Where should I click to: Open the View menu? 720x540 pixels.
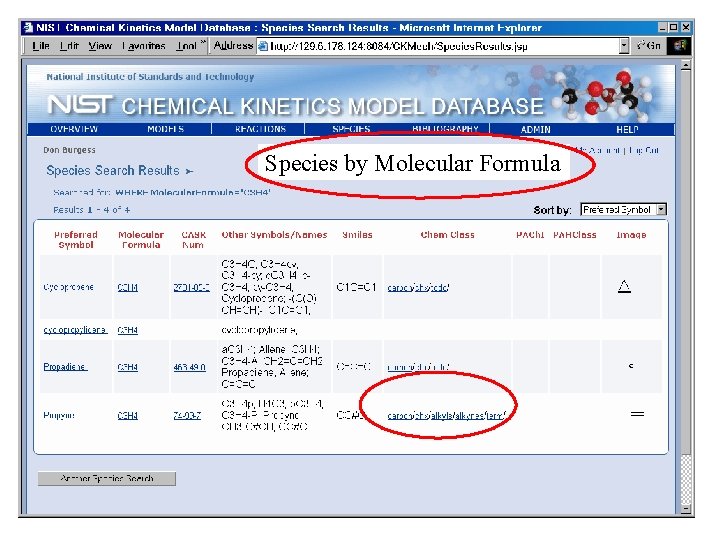[x=100, y=46]
